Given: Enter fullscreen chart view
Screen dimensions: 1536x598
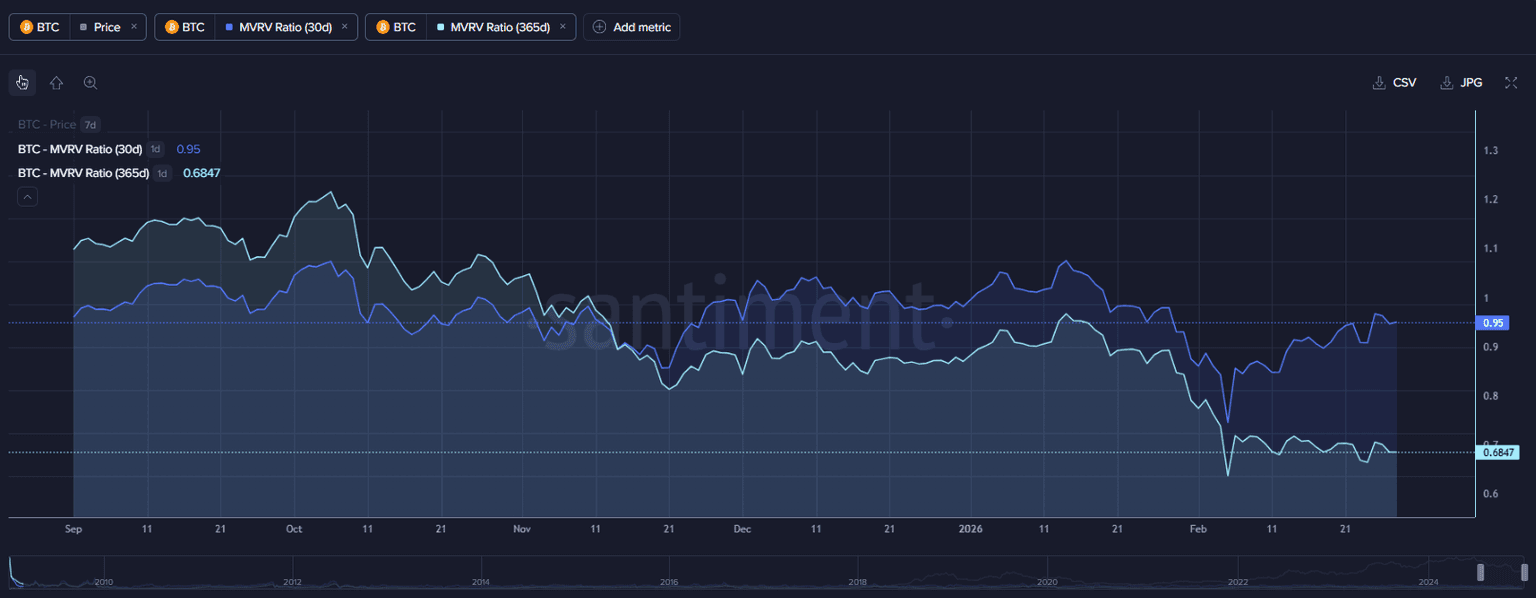Looking at the screenshot, I should coord(1511,83).
